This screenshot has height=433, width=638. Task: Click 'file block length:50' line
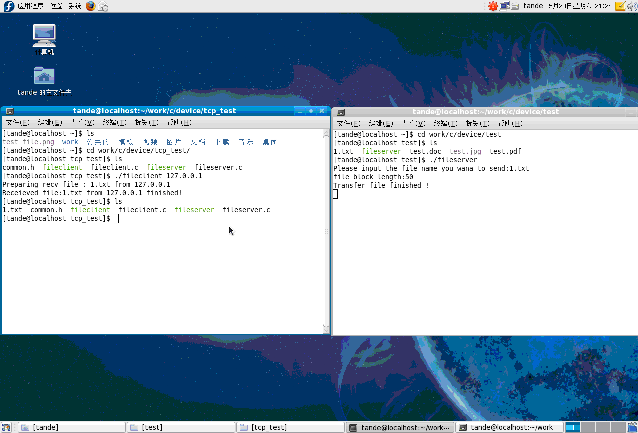374,177
